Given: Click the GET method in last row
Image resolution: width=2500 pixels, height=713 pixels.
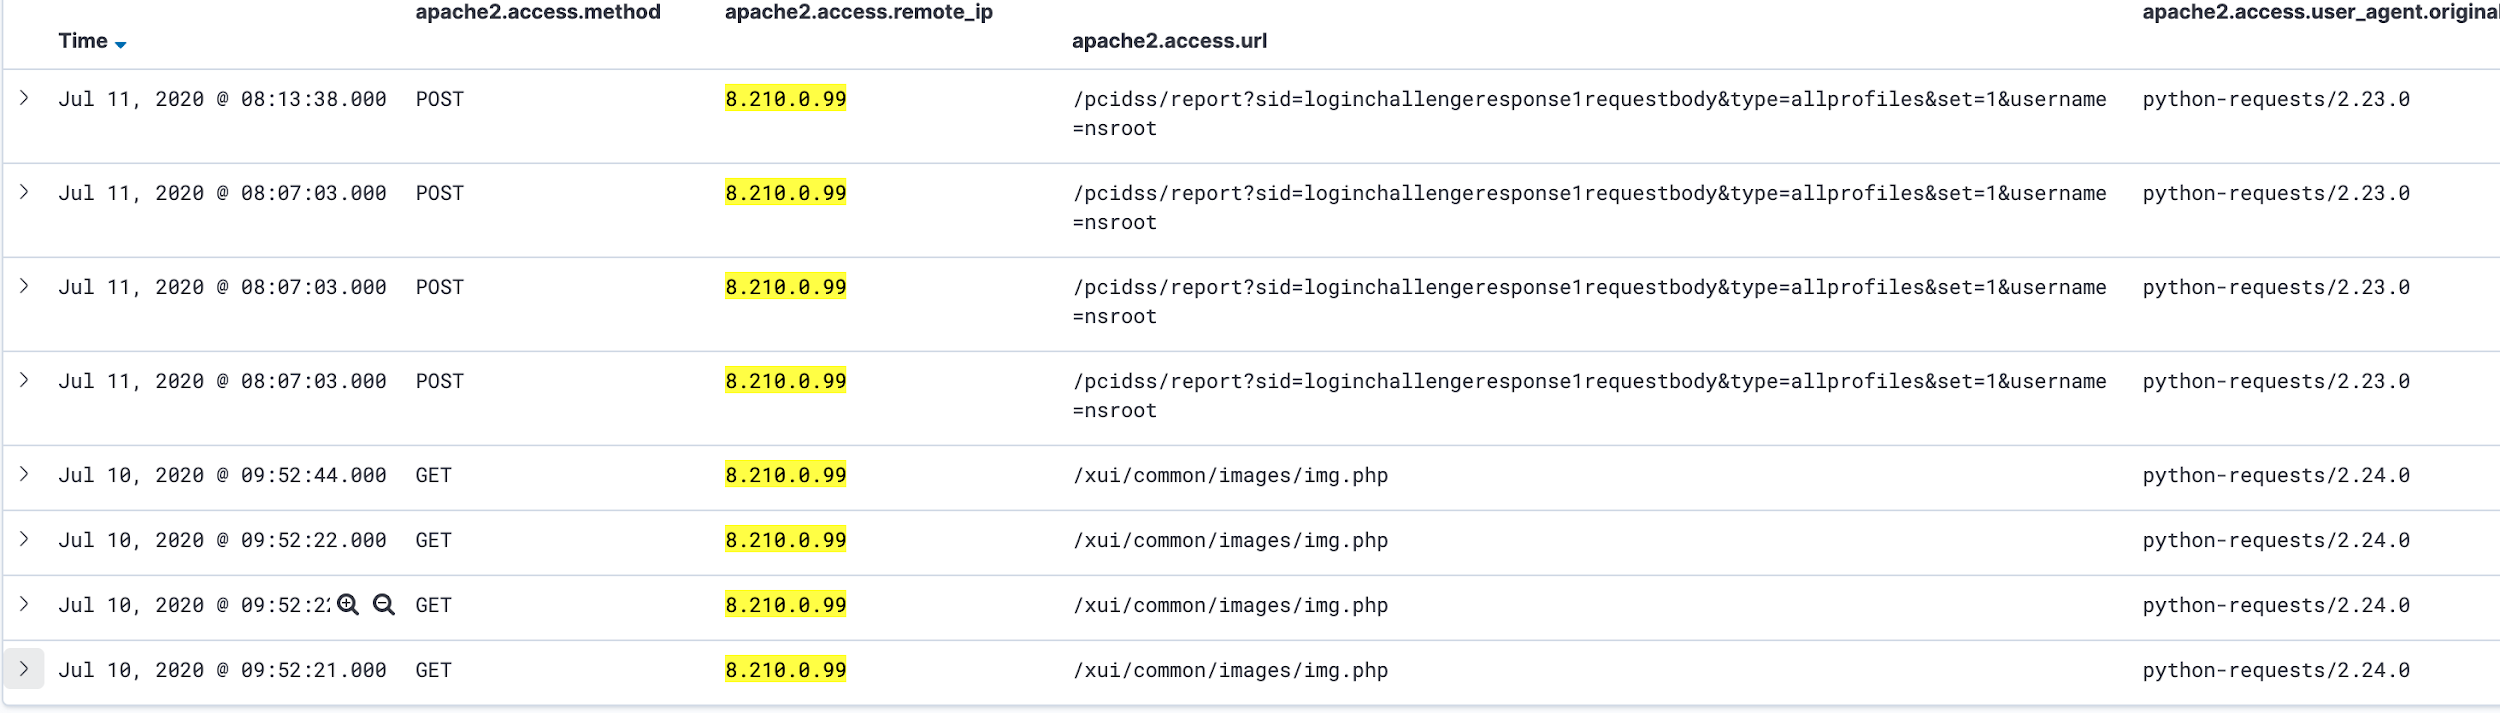Looking at the screenshot, I should 434,670.
